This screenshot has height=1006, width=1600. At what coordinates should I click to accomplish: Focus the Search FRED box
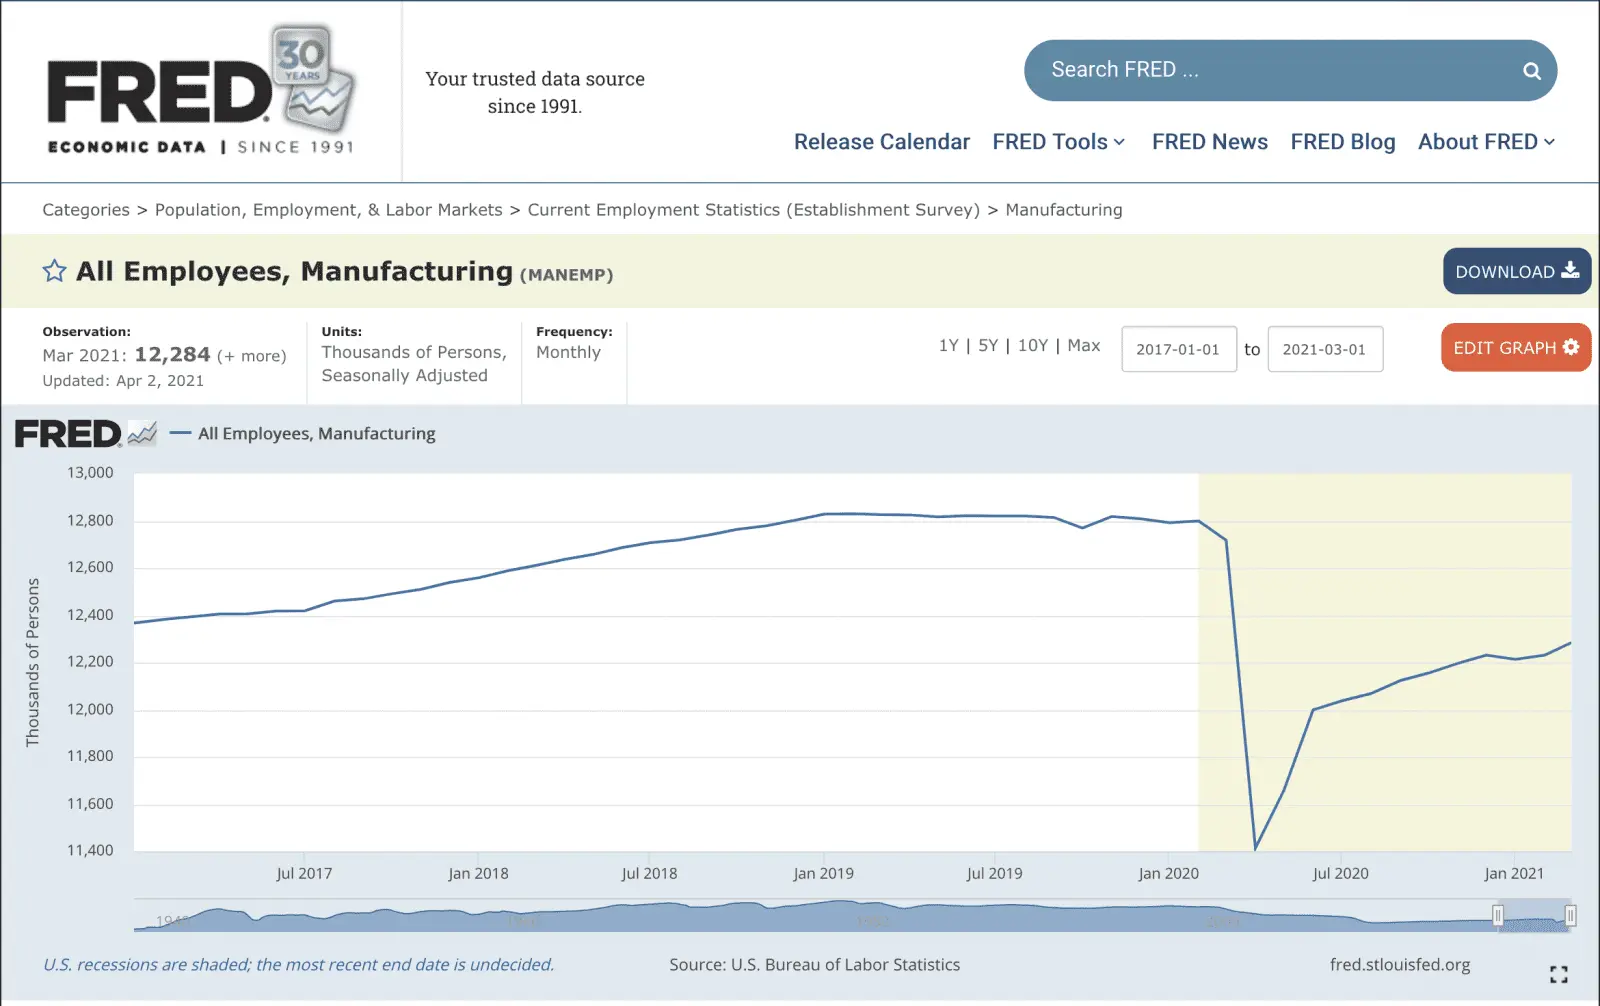tap(1270, 70)
